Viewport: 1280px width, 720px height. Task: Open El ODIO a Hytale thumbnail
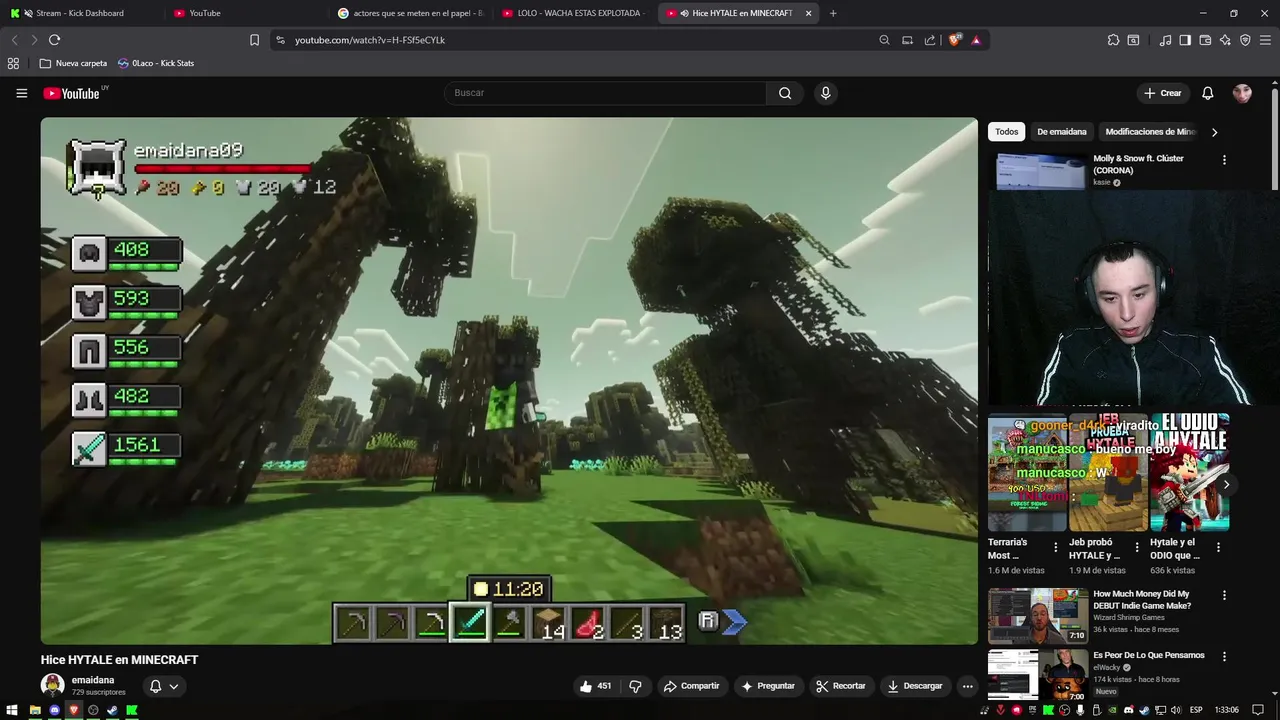(1189, 472)
